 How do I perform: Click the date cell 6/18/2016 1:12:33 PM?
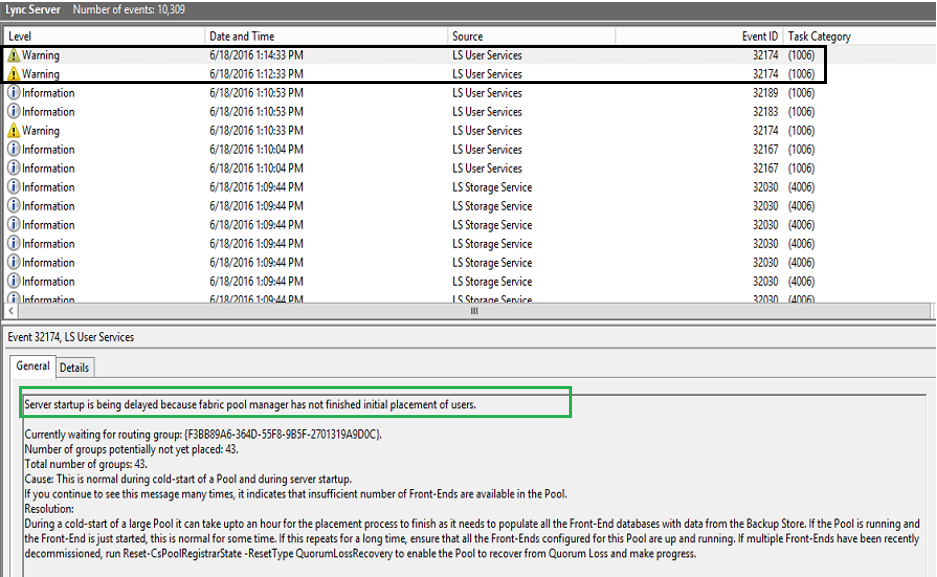click(x=256, y=74)
